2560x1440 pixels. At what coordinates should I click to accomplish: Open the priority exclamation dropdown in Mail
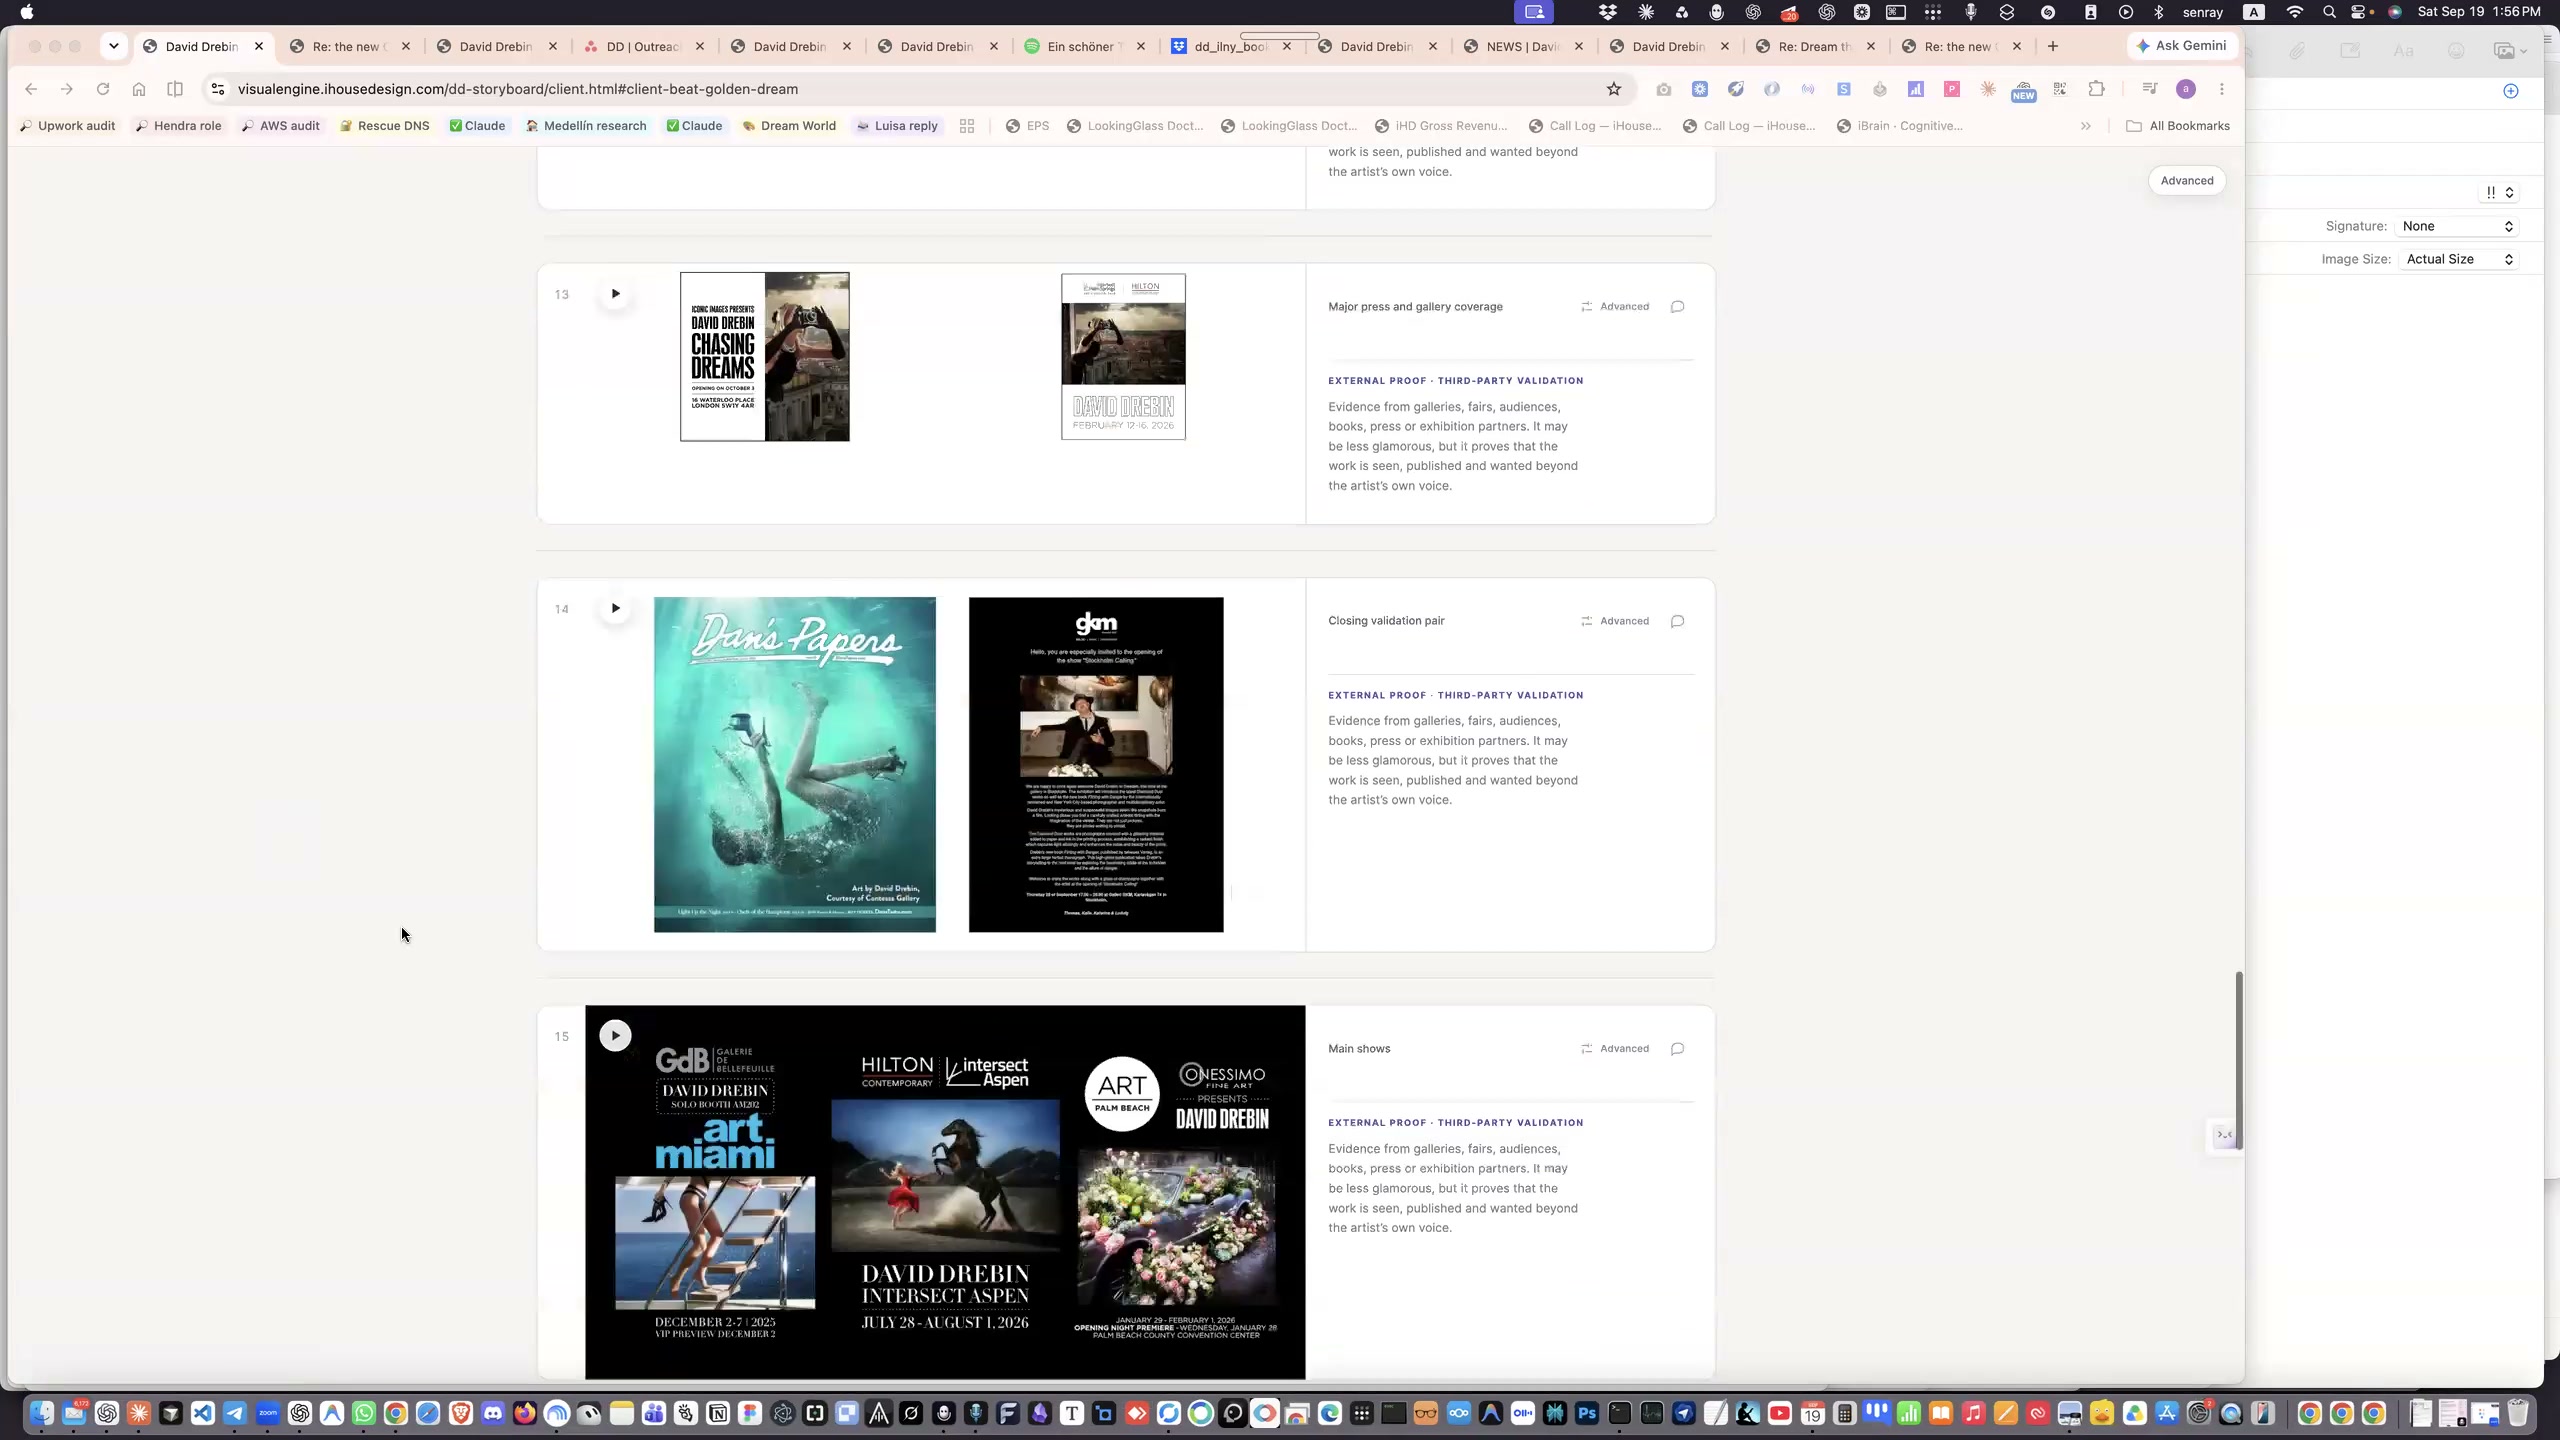2498,192
